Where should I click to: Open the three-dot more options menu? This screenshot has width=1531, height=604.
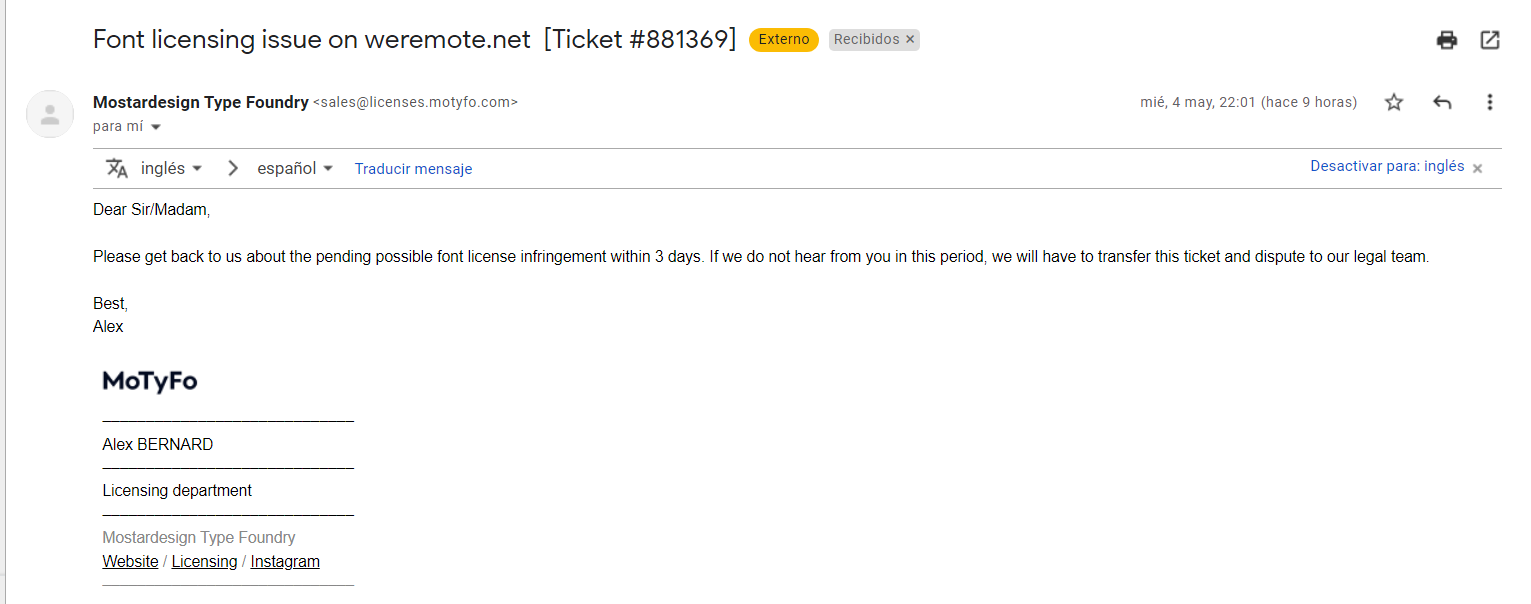click(x=1489, y=102)
